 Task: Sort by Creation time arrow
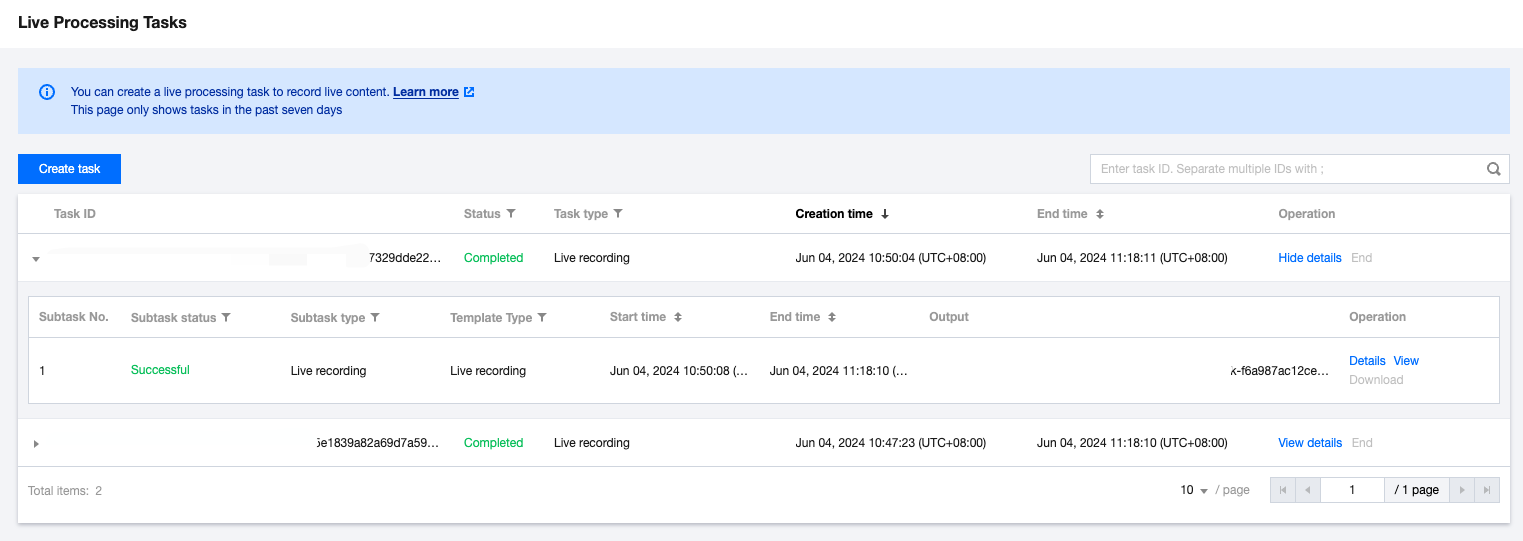coord(885,214)
